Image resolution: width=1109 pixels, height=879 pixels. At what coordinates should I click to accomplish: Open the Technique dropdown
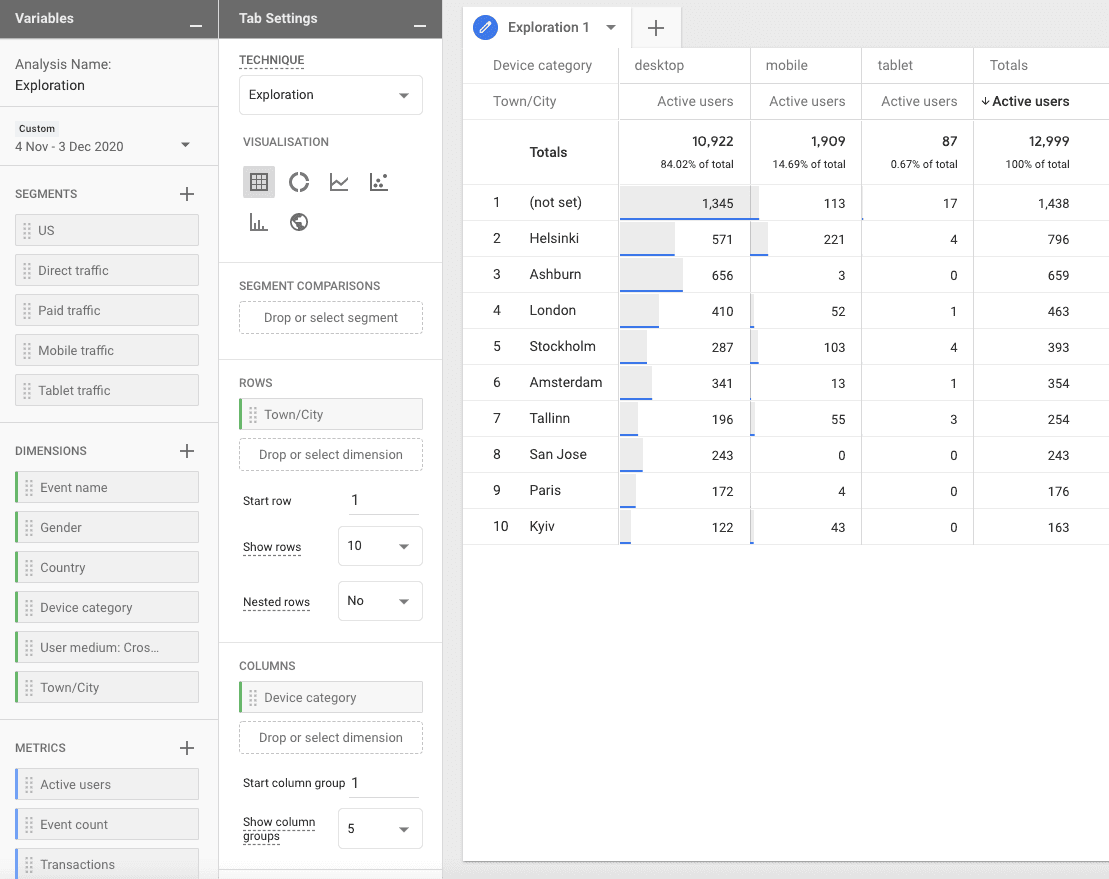(x=330, y=95)
